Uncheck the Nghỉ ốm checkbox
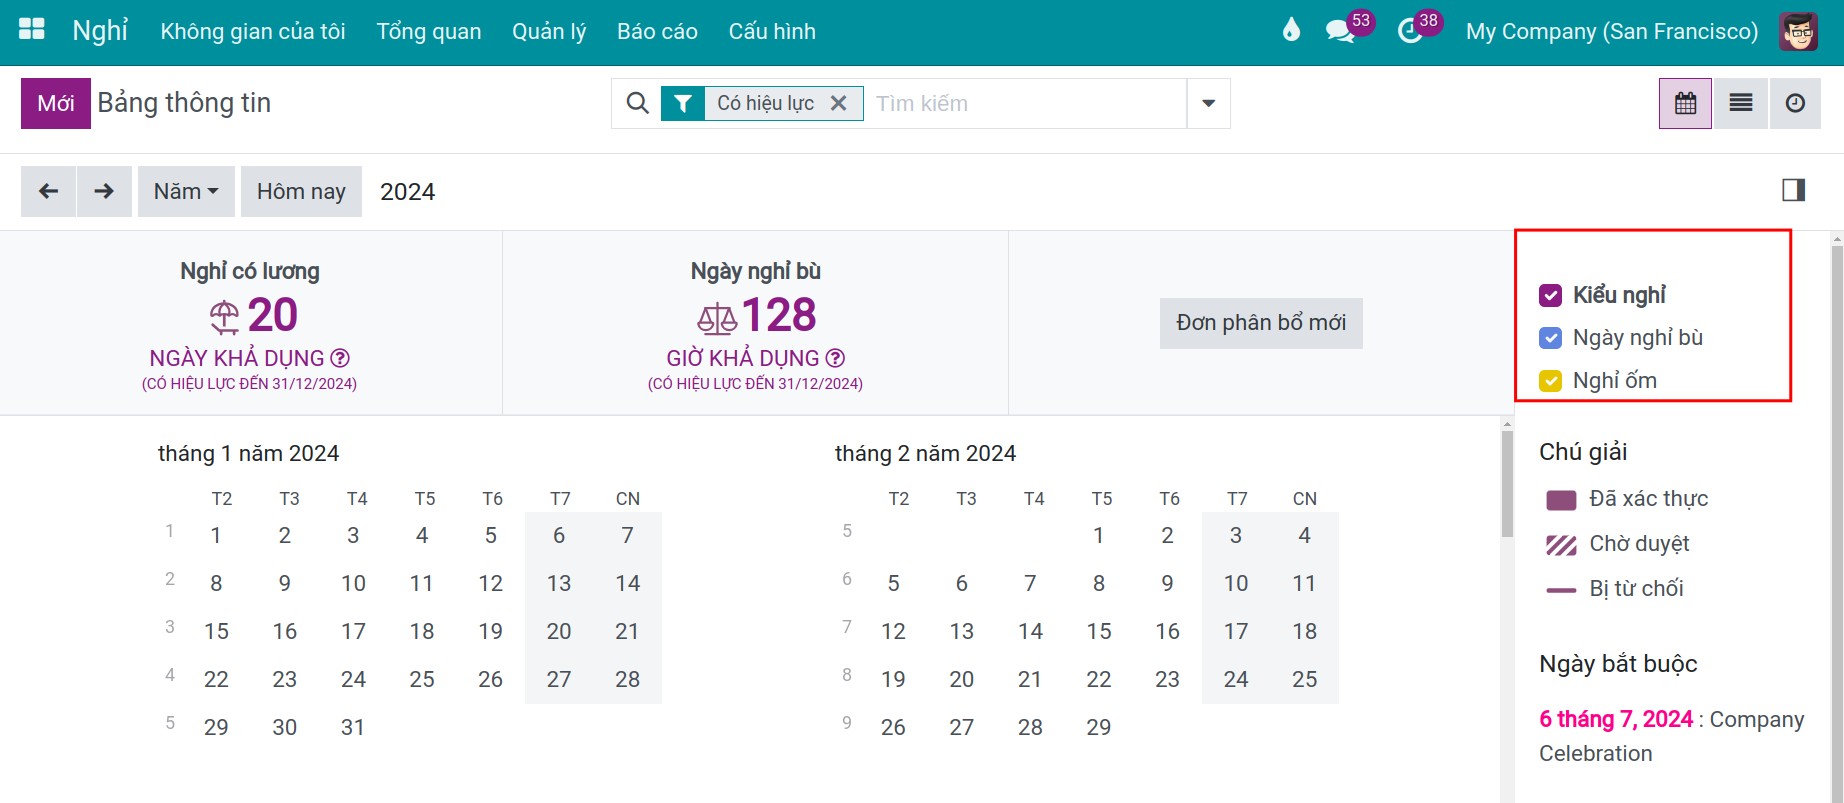The height and width of the screenshot is (803, 1844). (x=1551, y=381)
